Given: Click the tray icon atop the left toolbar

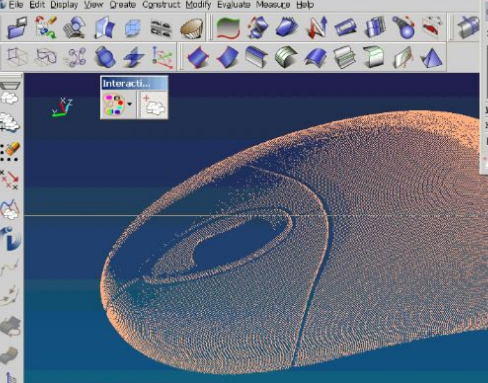Looking at the screenshot, I should tap(11, 85).
